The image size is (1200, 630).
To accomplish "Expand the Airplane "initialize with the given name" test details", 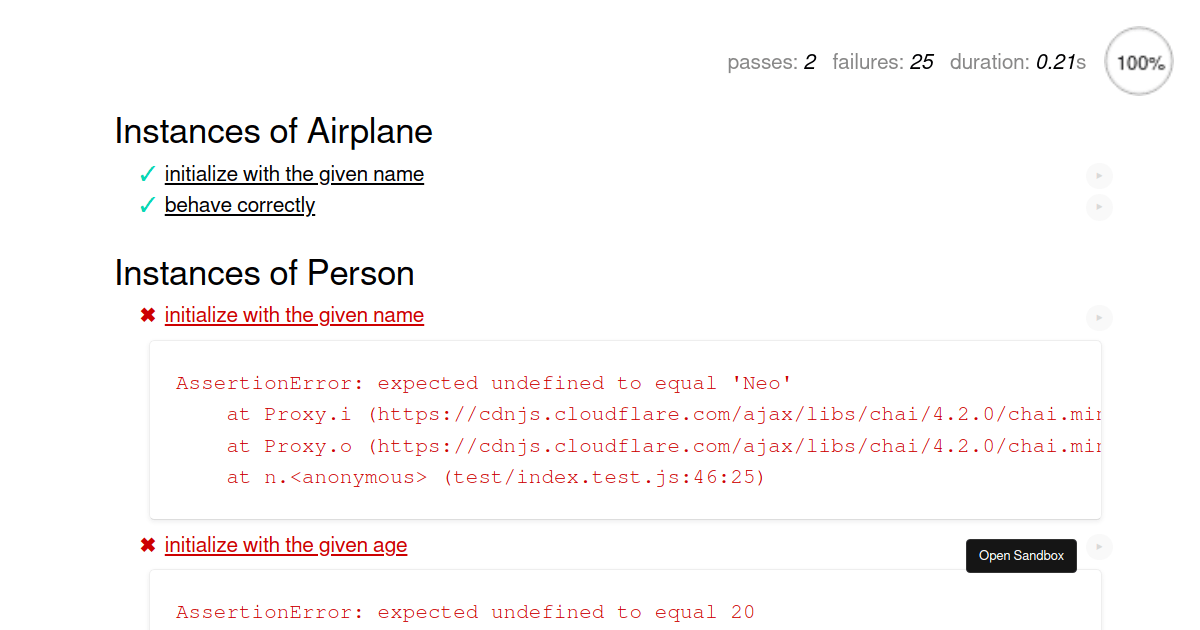I will tap(294, 173).
